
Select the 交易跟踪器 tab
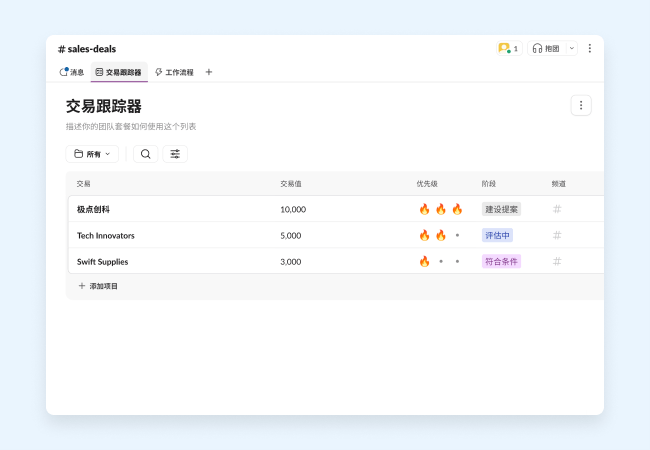(119, 72)
